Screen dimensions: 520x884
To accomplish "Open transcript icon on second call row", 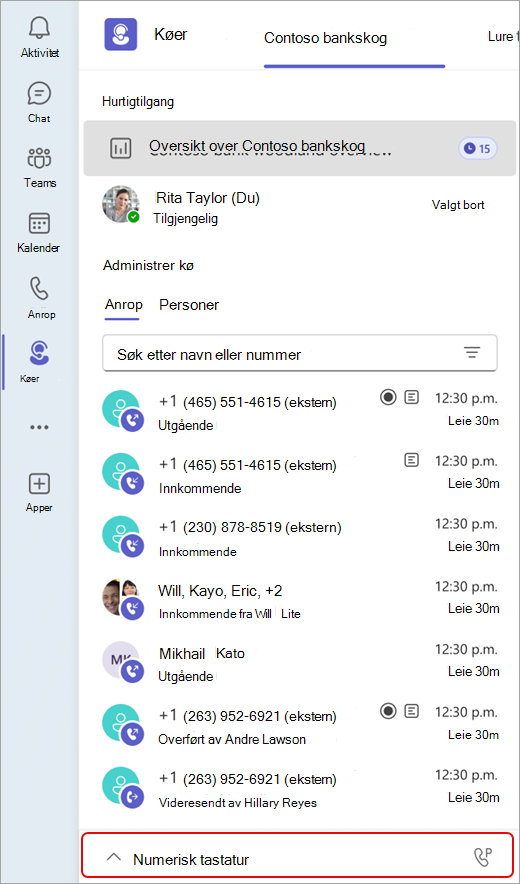I will pos(412,461).
